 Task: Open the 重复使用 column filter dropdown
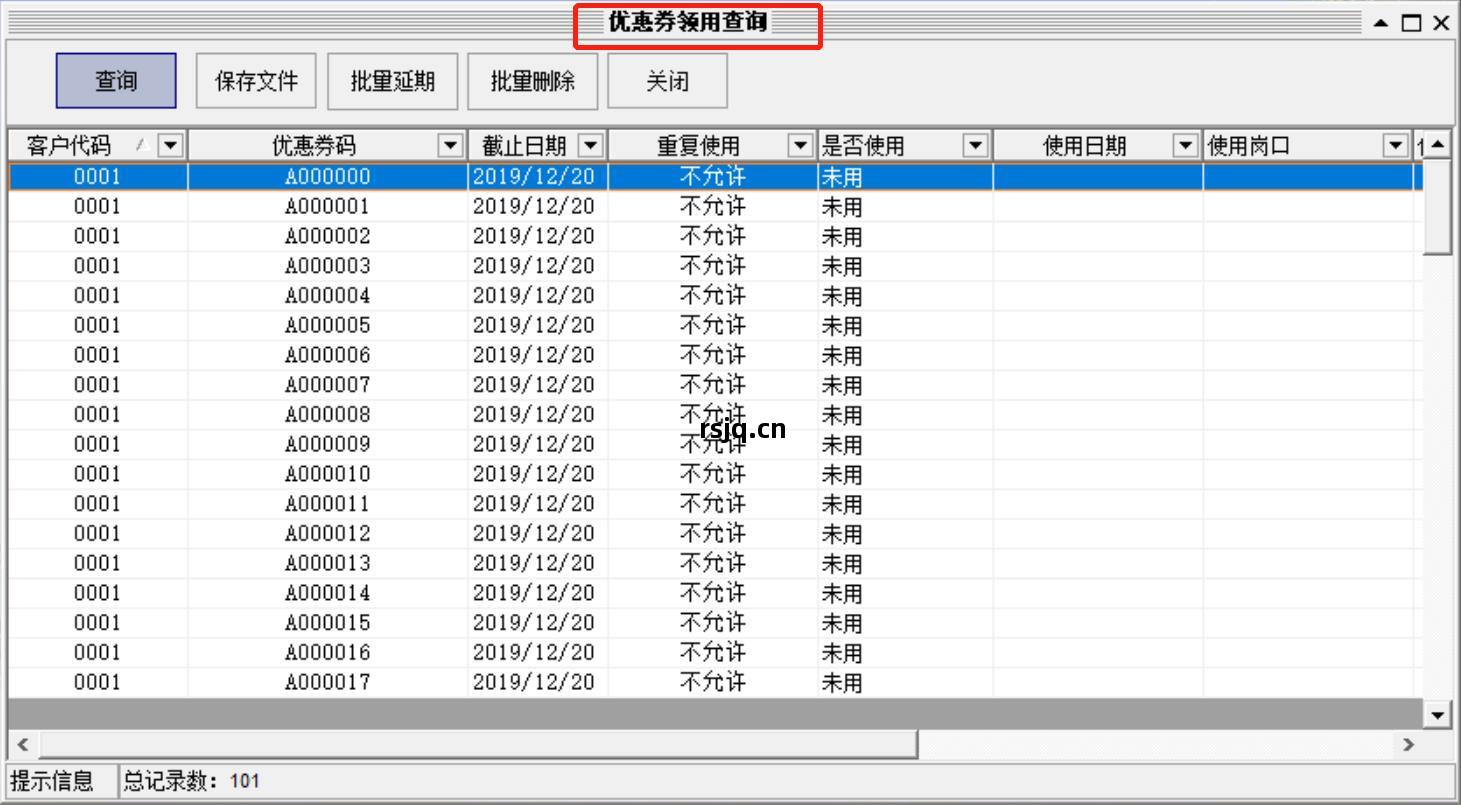pyautogui.click(x=800, y=144)
